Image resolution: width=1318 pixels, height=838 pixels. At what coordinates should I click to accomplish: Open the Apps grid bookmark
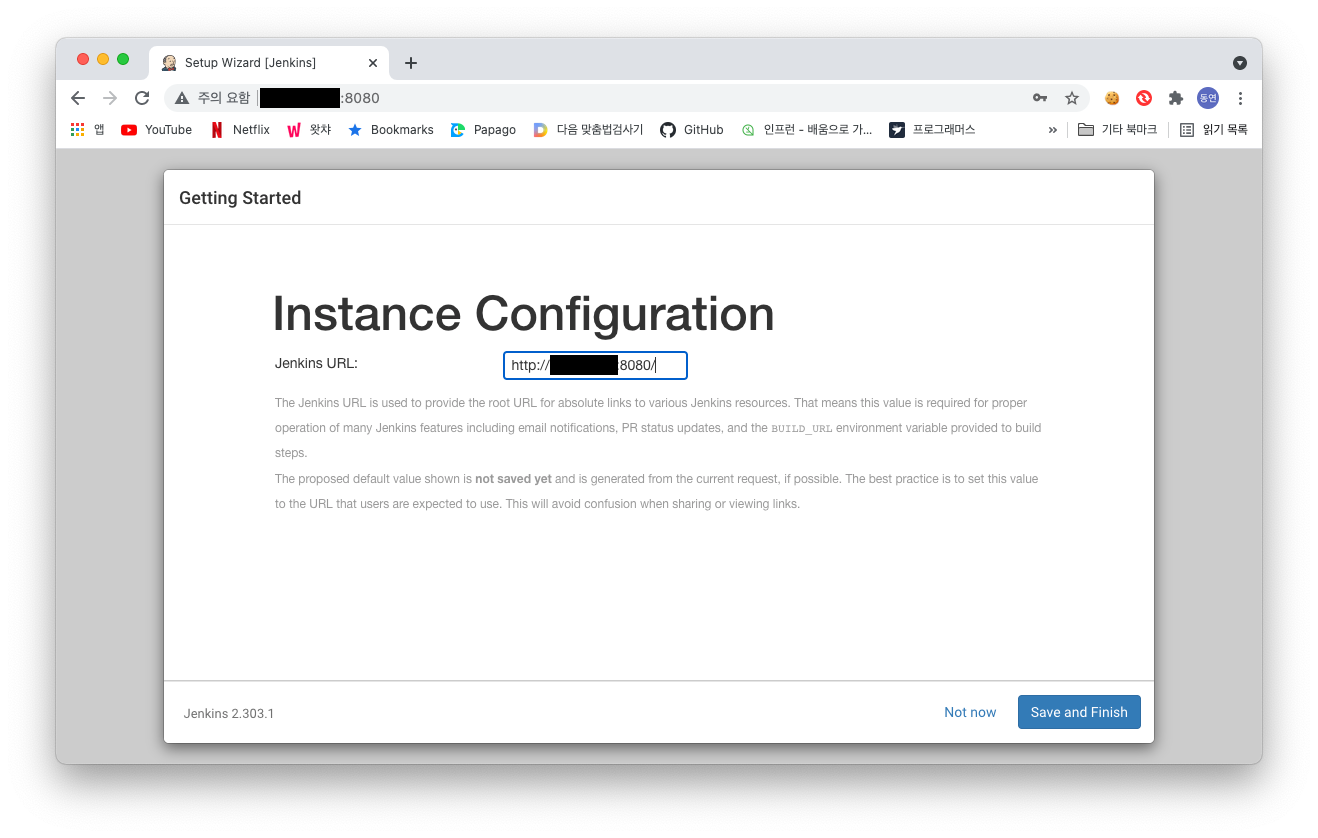point(87,130)
